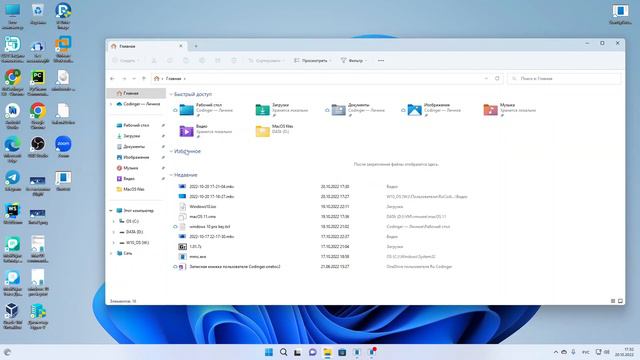
Task: Select the PyCharm desktop icon
Action: pos(38,83)
